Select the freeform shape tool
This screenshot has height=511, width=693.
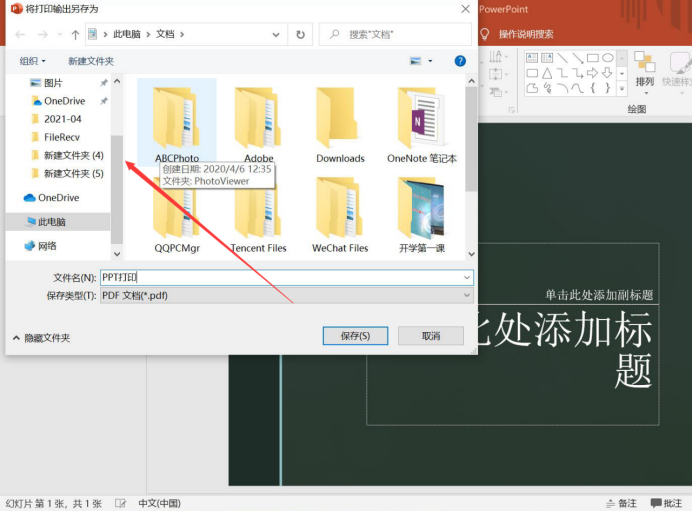click(532, 88)
